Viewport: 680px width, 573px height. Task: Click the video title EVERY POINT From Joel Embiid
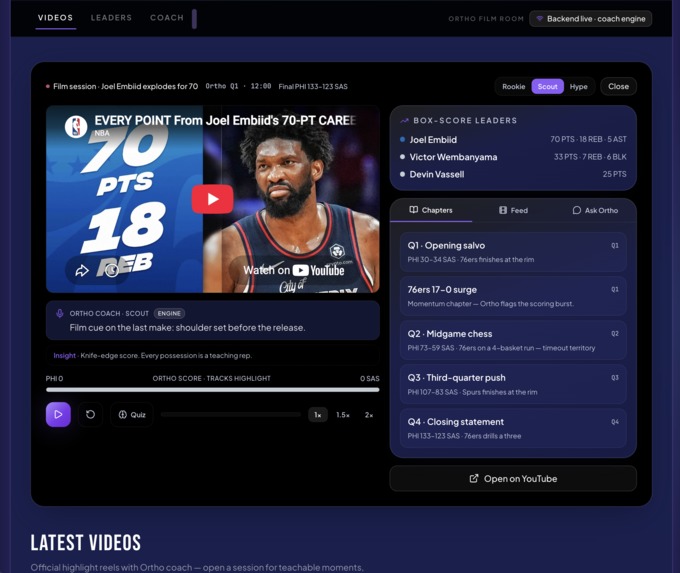pos(225,120)
